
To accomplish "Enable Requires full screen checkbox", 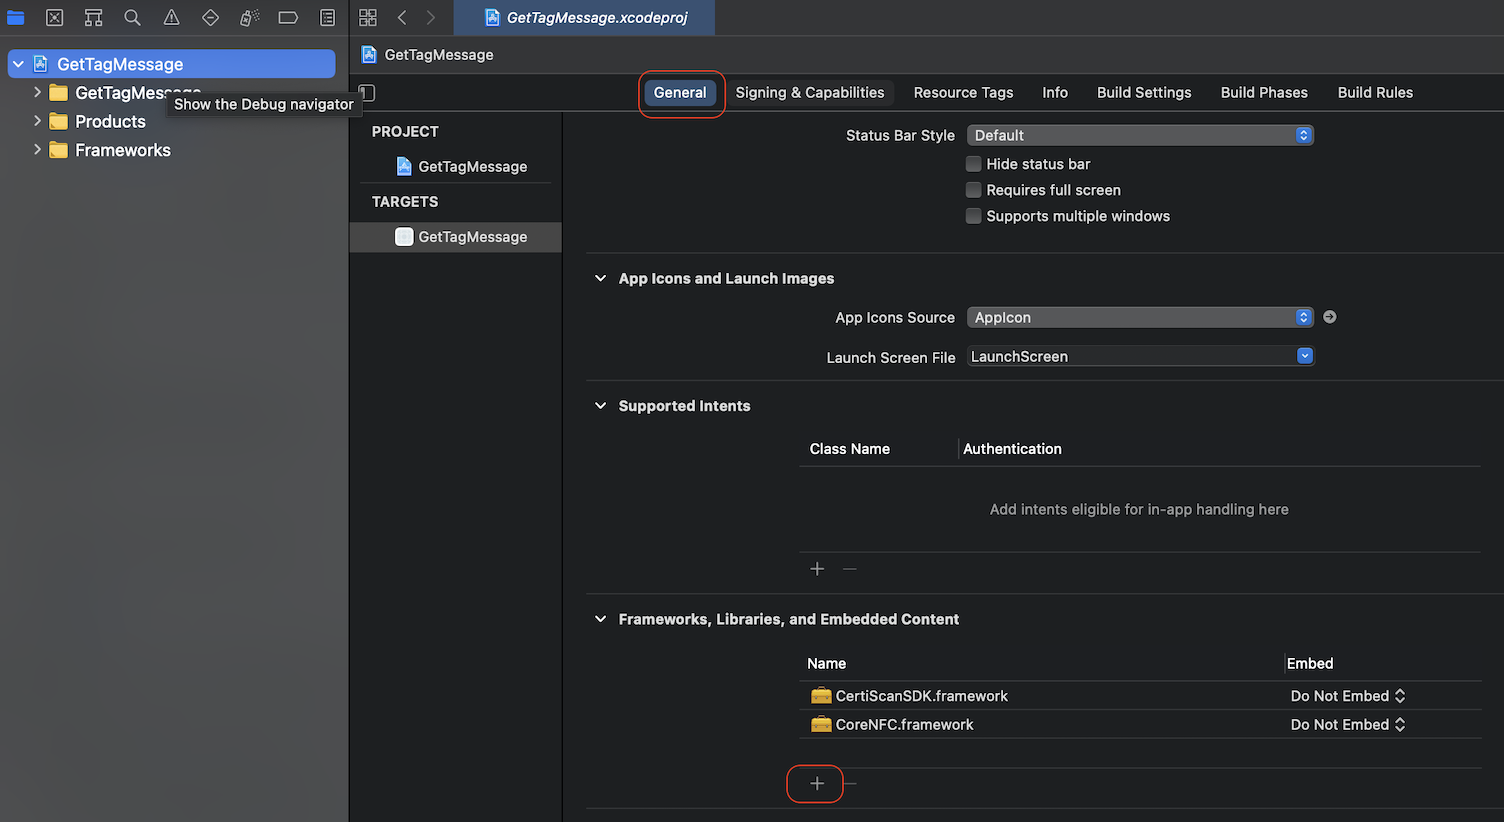I will pyautogui.click(x=973, y=190).
